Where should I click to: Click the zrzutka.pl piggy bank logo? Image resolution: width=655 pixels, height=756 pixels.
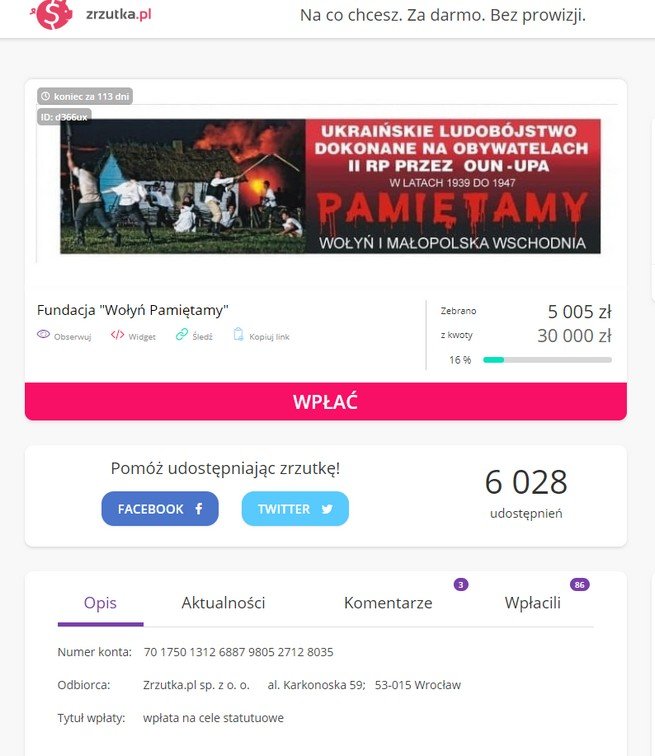tap(51, 14)
